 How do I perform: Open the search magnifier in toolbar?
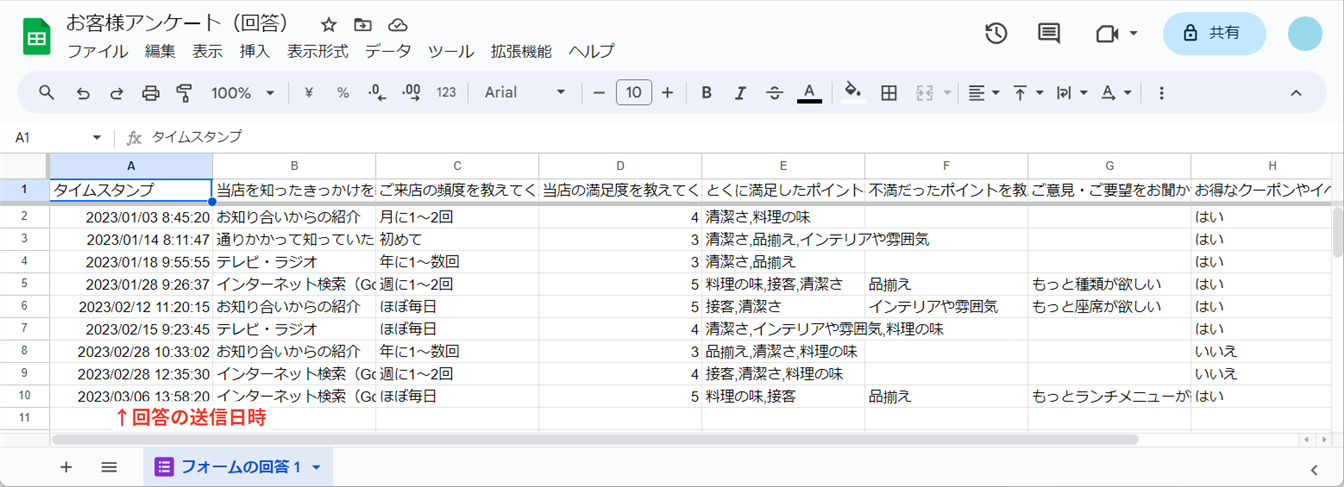click(47, 93)
